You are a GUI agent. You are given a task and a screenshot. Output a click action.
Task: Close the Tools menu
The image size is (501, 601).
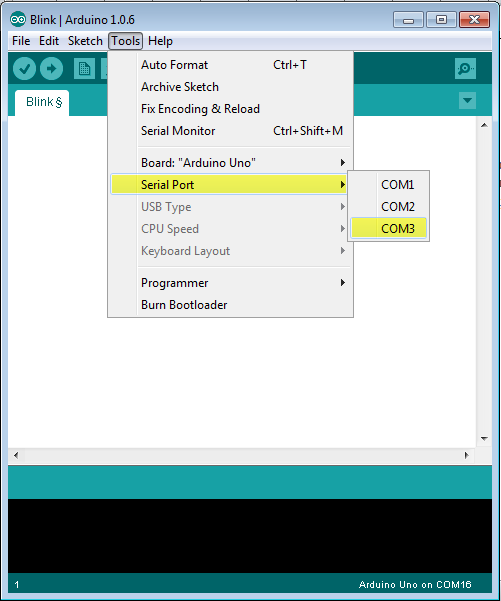[126, 41]
